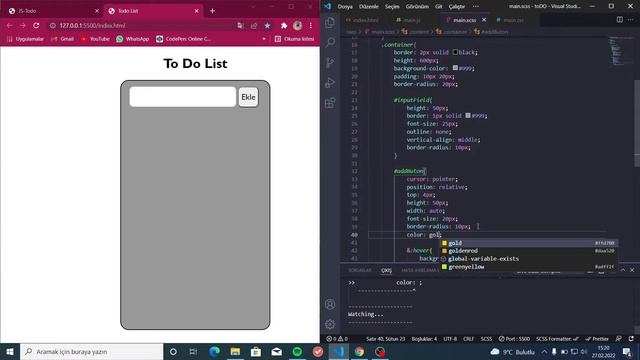Viewport: 640px width, 360px height.
Task: Maximize the panel with the chevron up
Action: click(x=623, y=270)
